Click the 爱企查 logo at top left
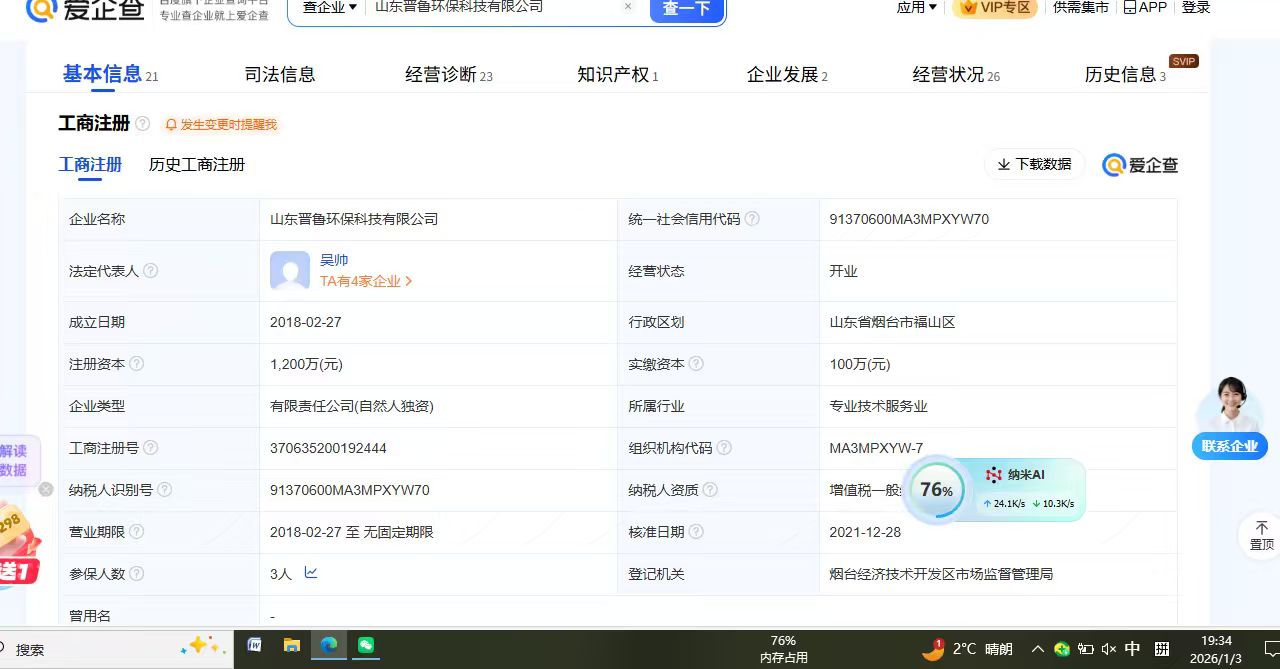 [x=86, y=9]
